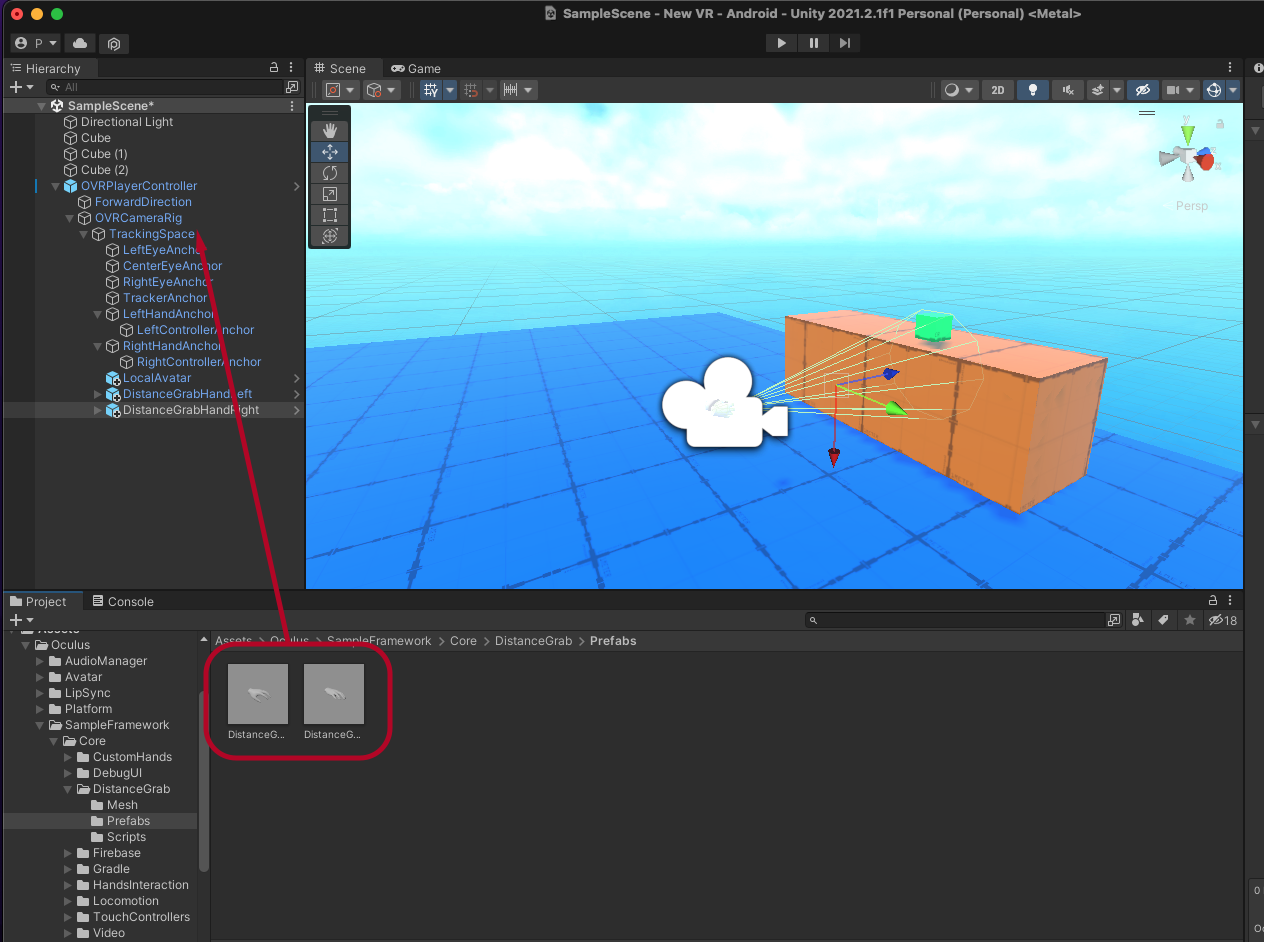Viewport: 1264px width, 942px height.
Task: Click the Hierarchy search field
Action: click(x=165, y=87)
